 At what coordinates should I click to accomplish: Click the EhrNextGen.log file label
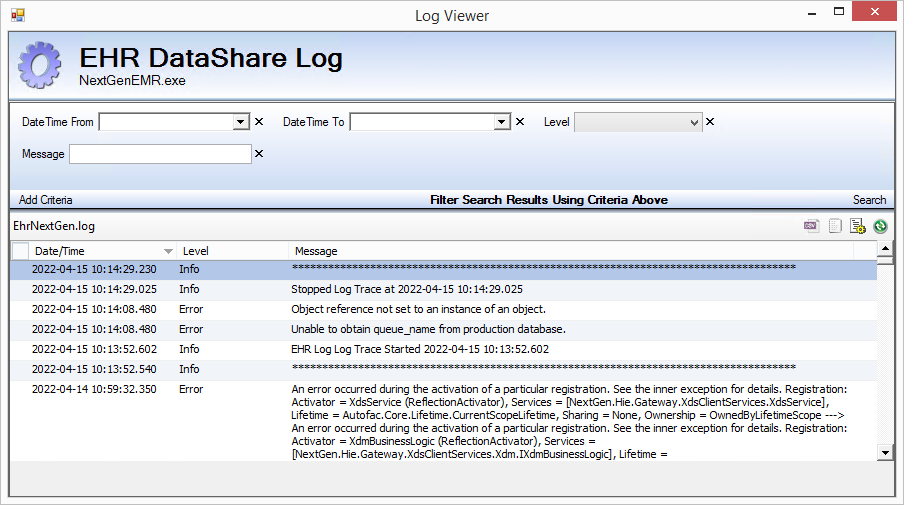[x=54, y=226]
